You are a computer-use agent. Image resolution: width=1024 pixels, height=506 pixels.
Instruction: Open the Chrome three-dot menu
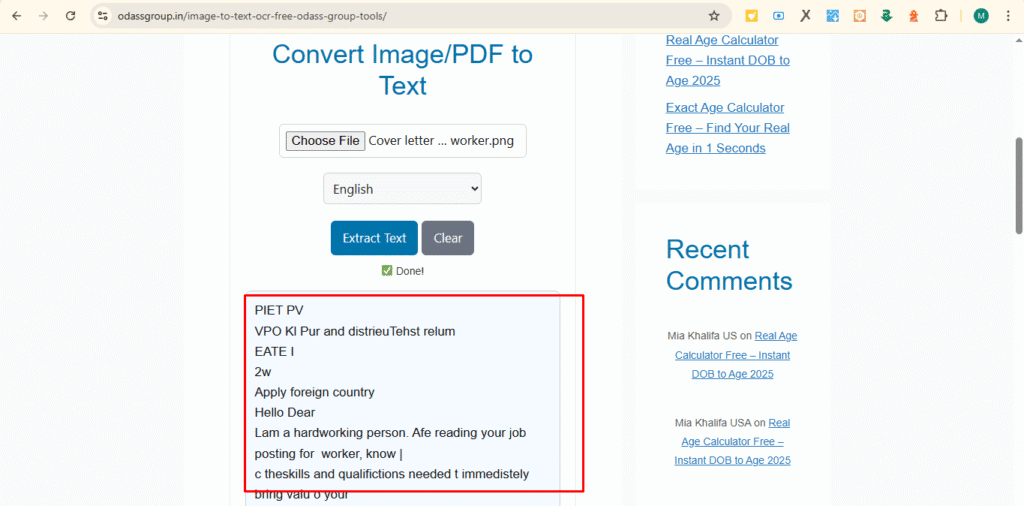pos(1008,16)
